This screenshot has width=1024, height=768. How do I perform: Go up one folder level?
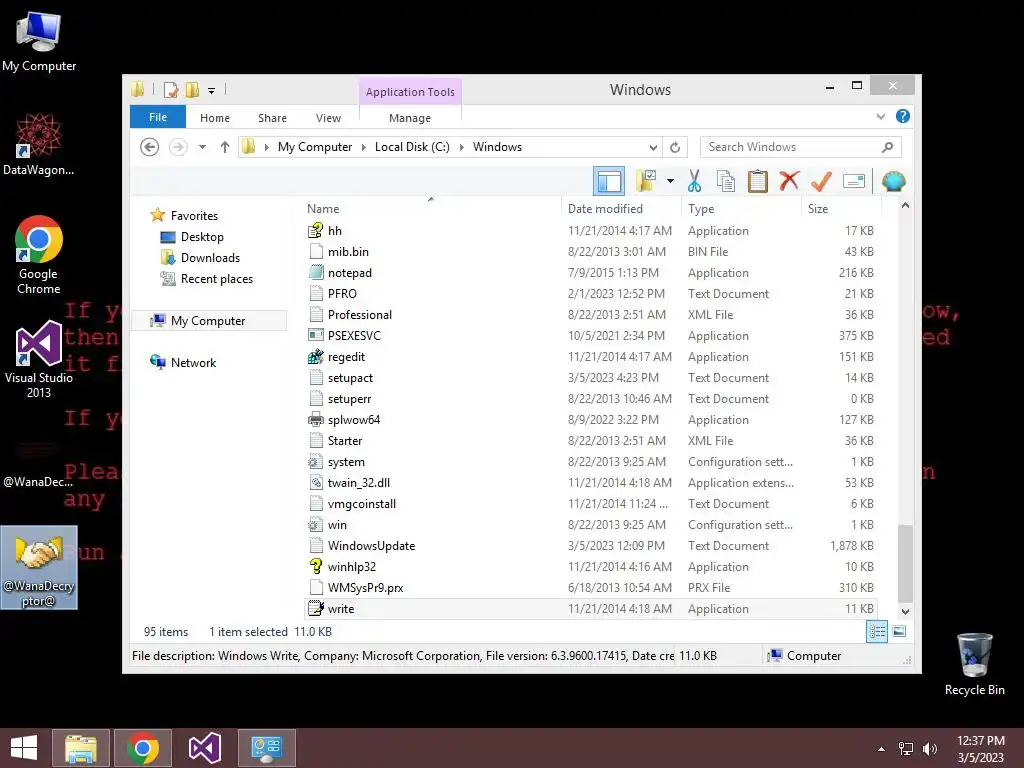click(225, 147)
